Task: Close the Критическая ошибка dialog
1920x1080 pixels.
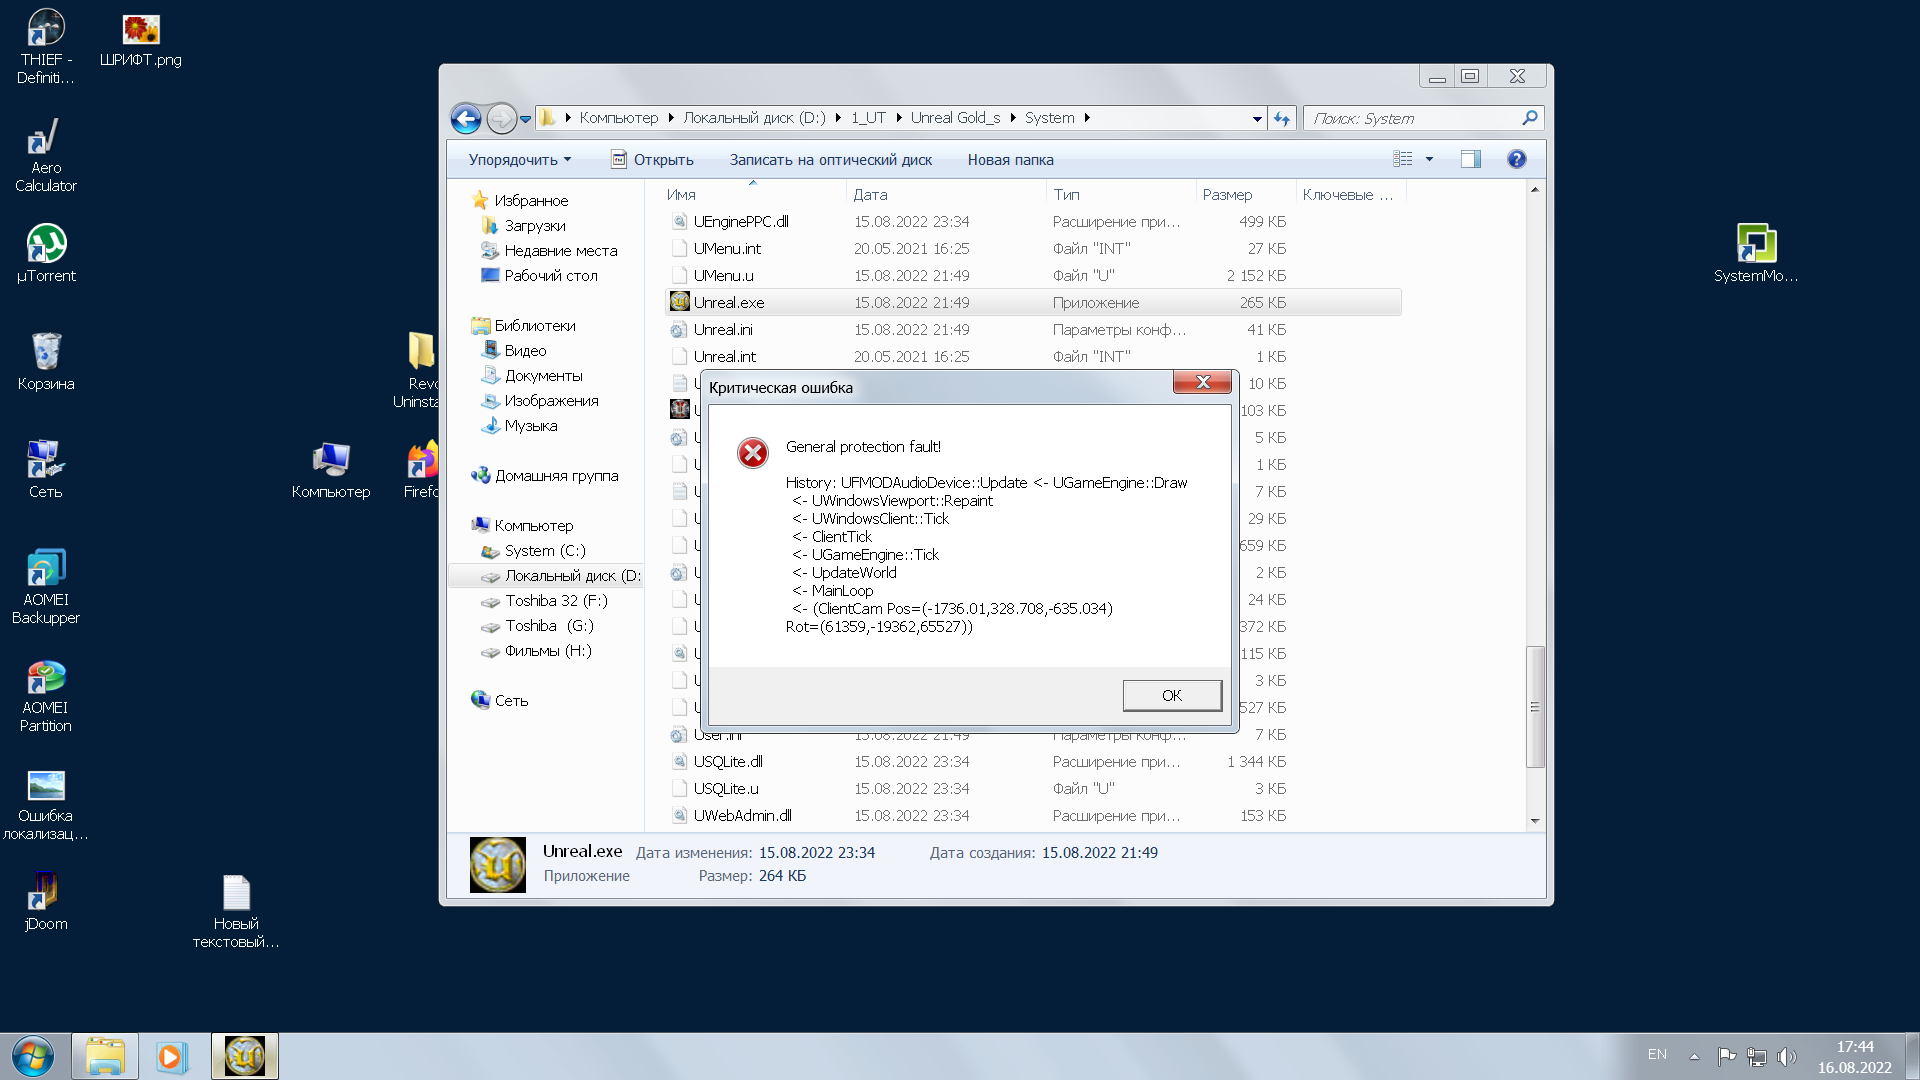Action: point(1202,382)
